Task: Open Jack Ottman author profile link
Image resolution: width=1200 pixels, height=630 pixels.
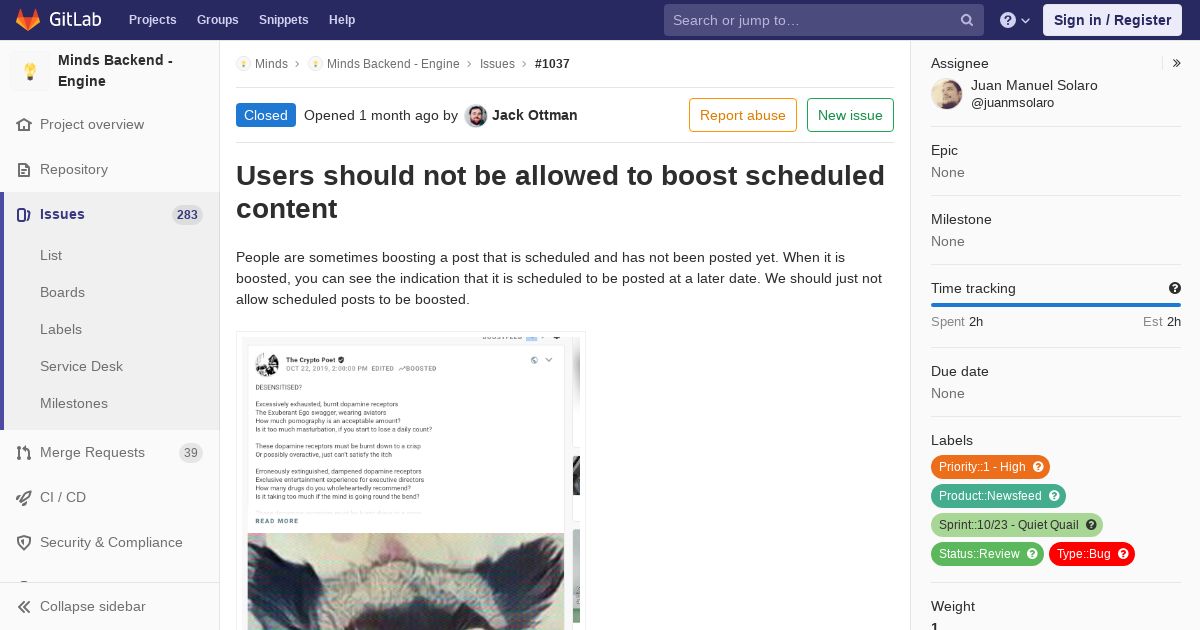Action: click(x=535, y=116)
